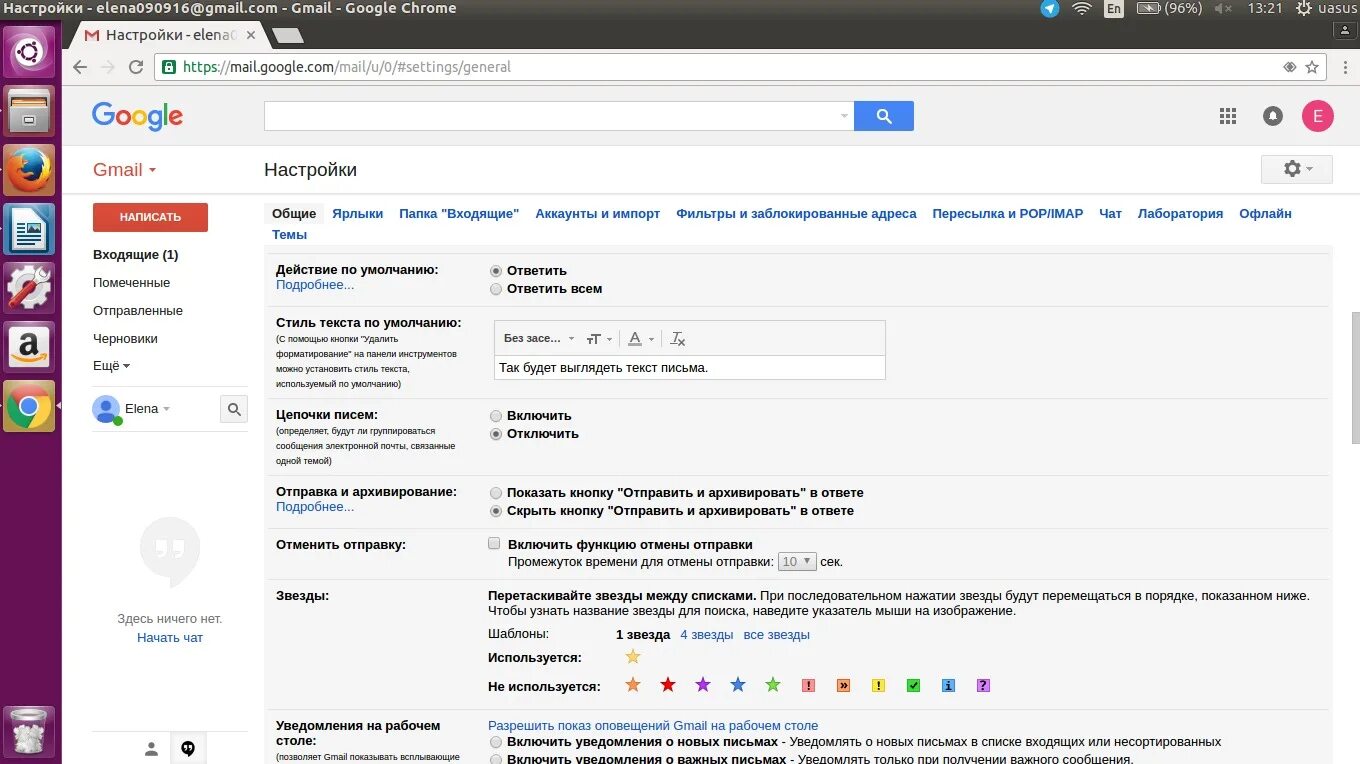Switch to the Аккаунты и импорт tab

click(598, 214)
